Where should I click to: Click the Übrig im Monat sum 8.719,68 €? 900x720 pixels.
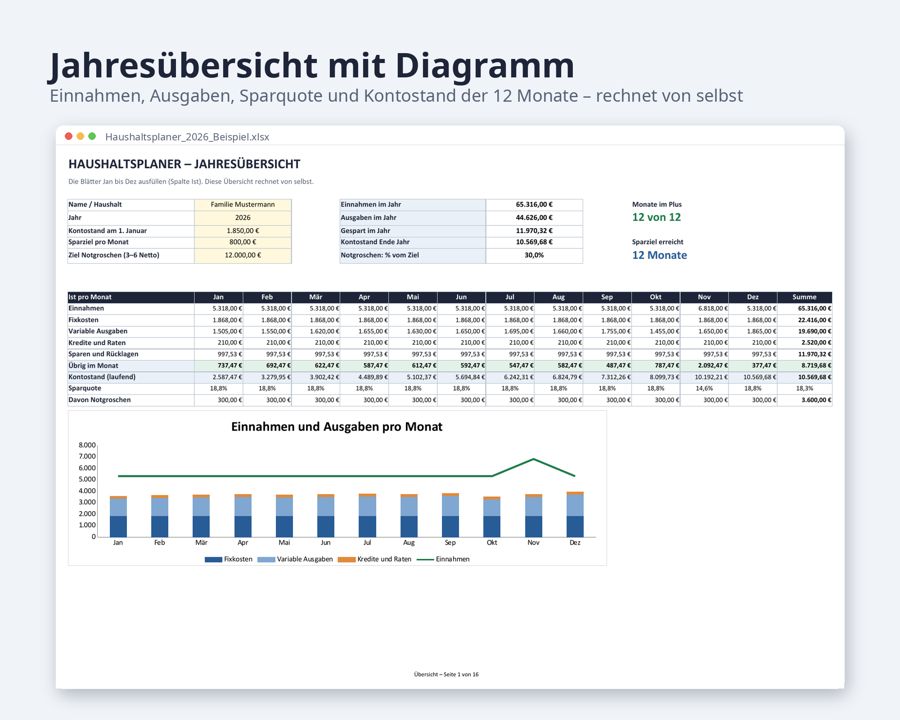coord(805,365)
